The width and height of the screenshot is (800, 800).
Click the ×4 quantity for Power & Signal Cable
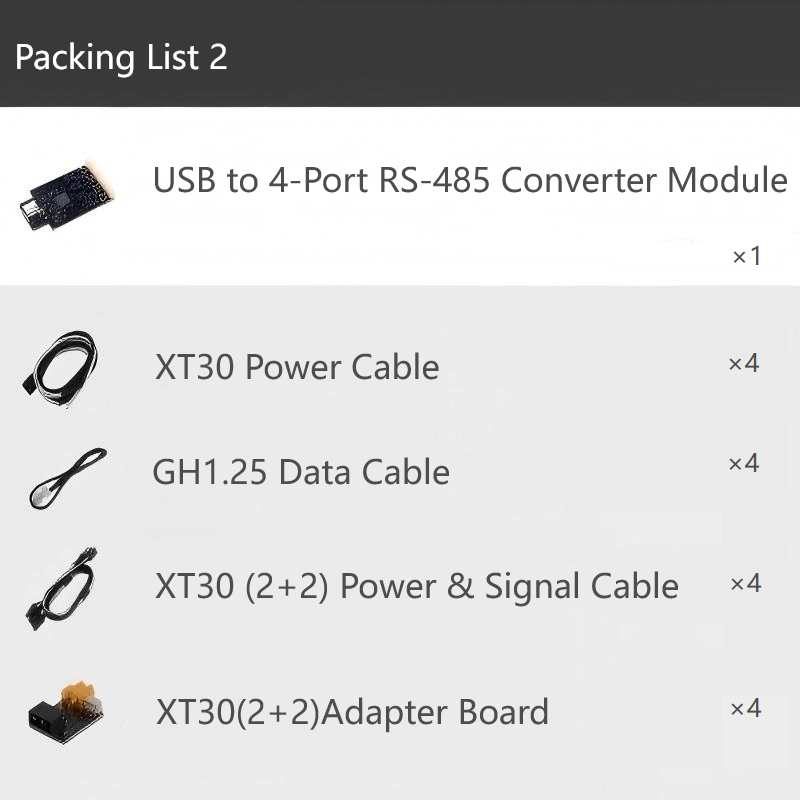tap(745, 583)
